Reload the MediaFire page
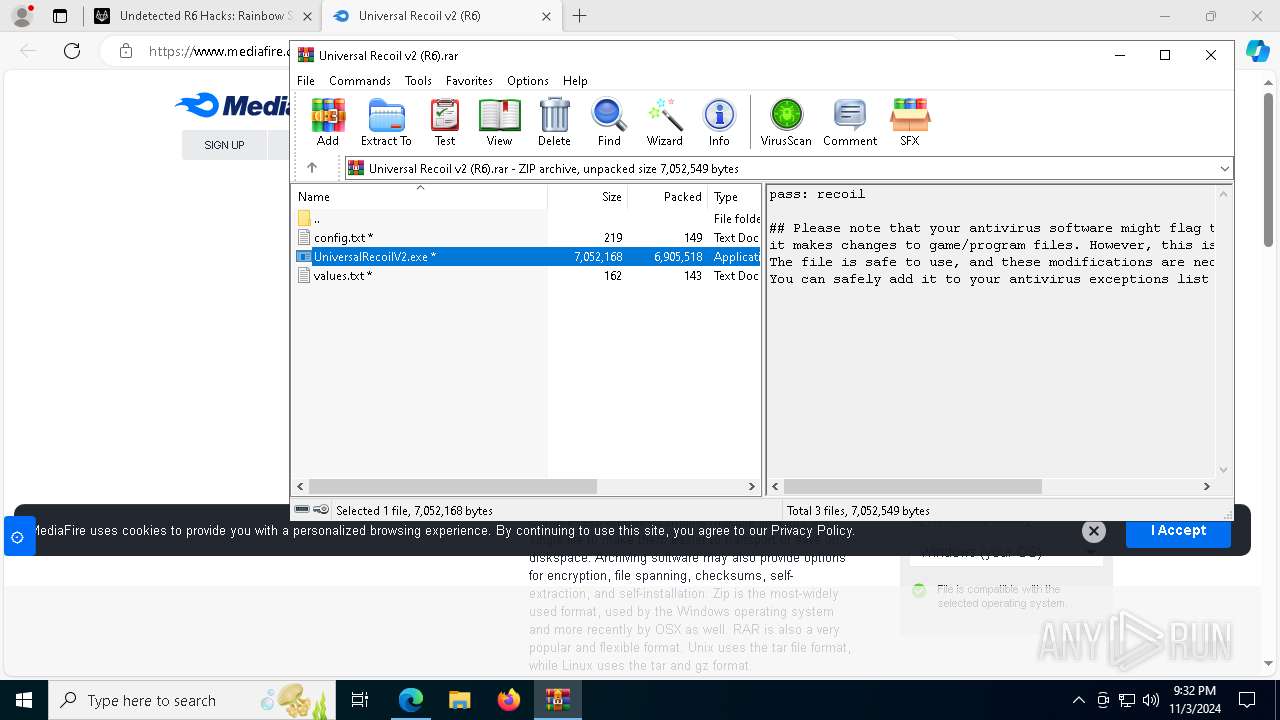This screenshot has height=720, width=1280. (72, 51)
